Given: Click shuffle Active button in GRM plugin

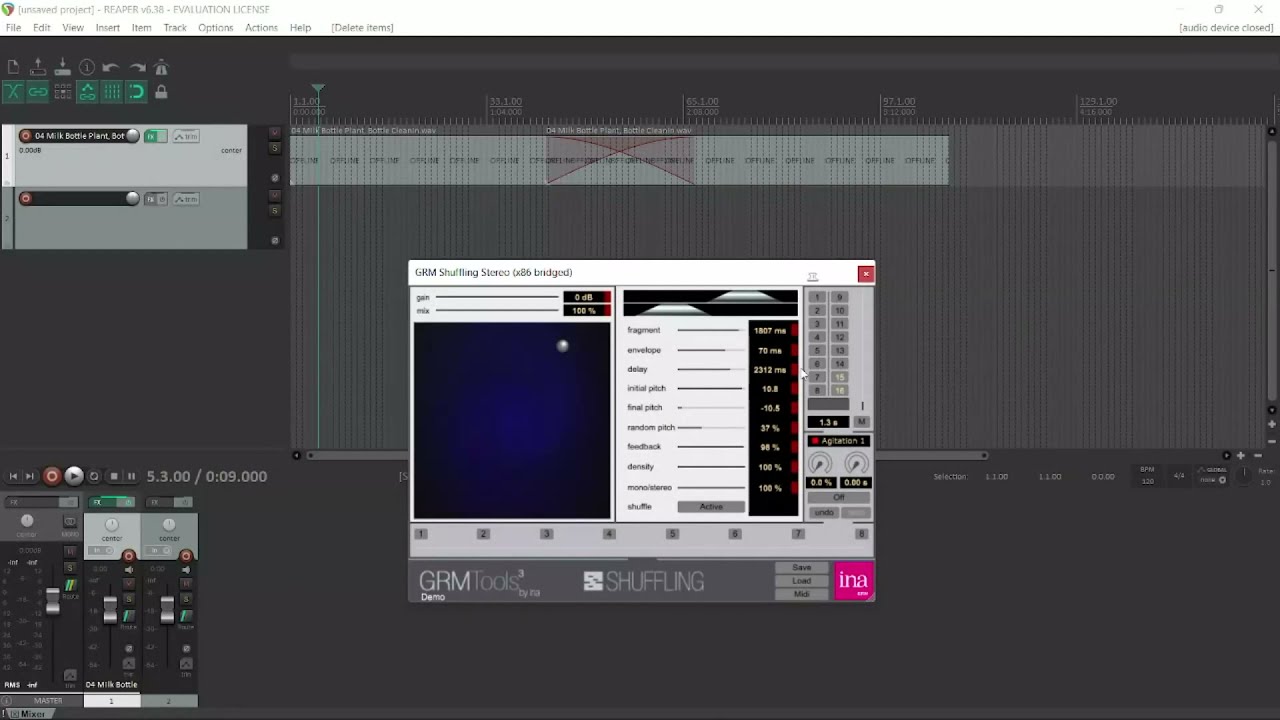Looking at the screenshot, I should coord(711,507).
